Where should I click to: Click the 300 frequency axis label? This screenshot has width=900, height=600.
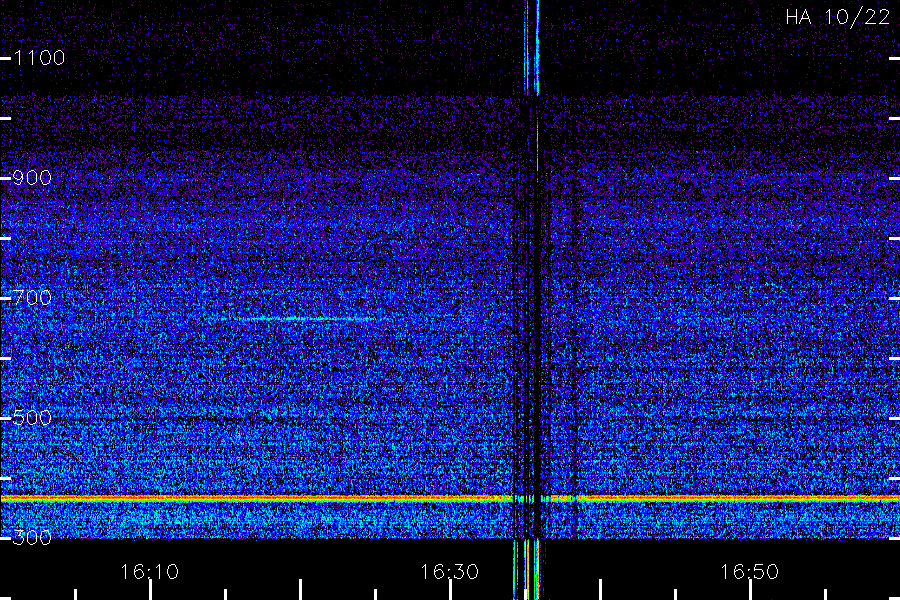32,538
